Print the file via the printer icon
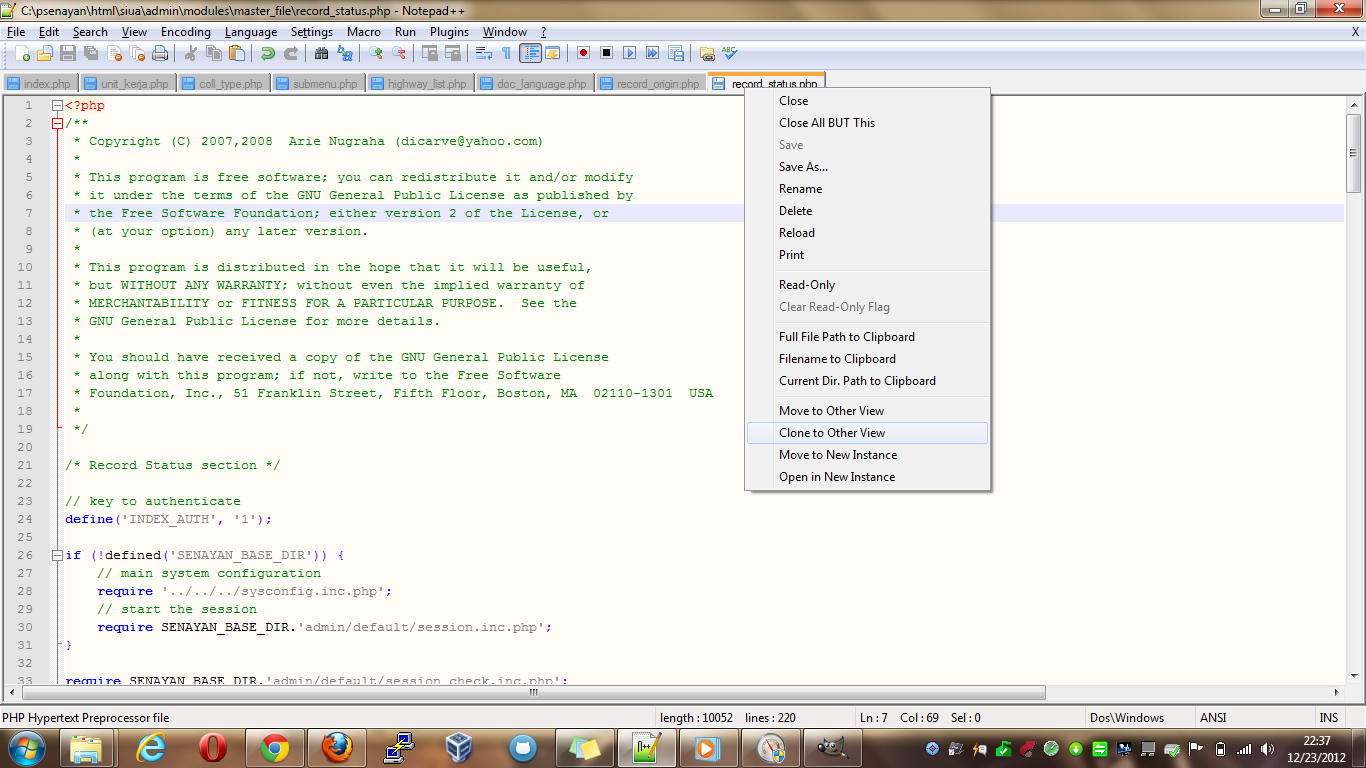This screenshot has height=768, width=1366. tap(158, 53)
